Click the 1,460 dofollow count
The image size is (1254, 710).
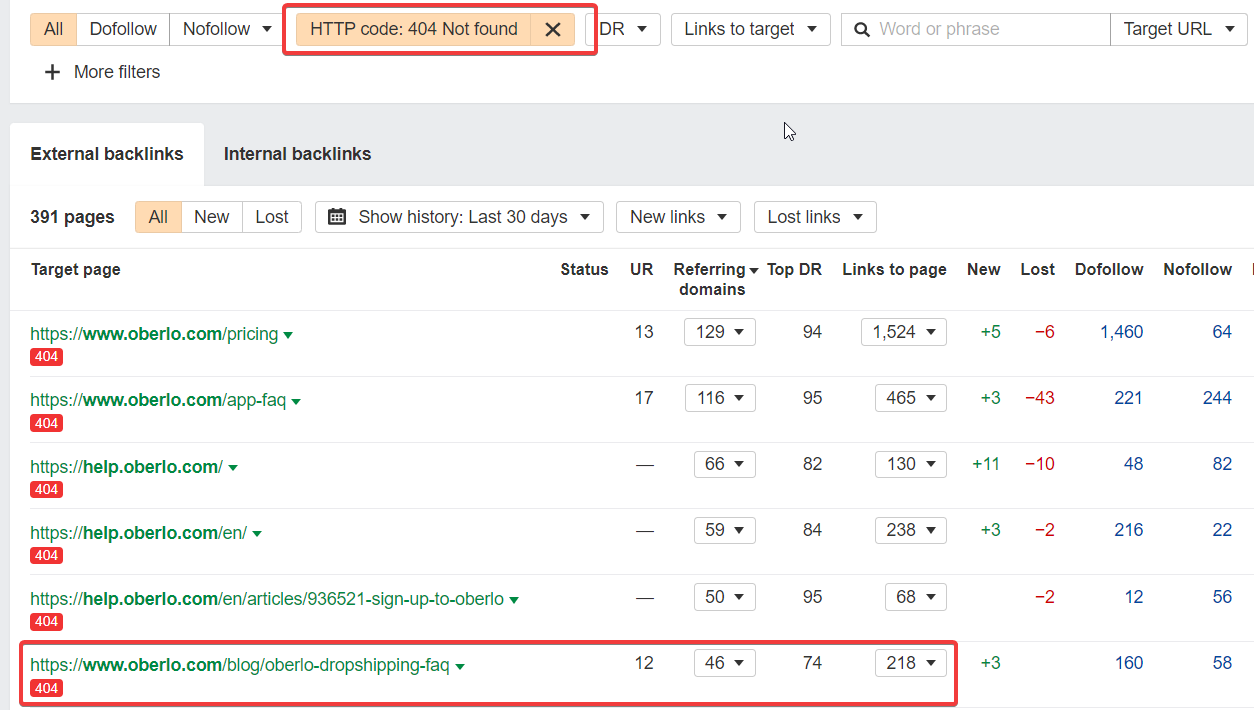pos(1122,332)
